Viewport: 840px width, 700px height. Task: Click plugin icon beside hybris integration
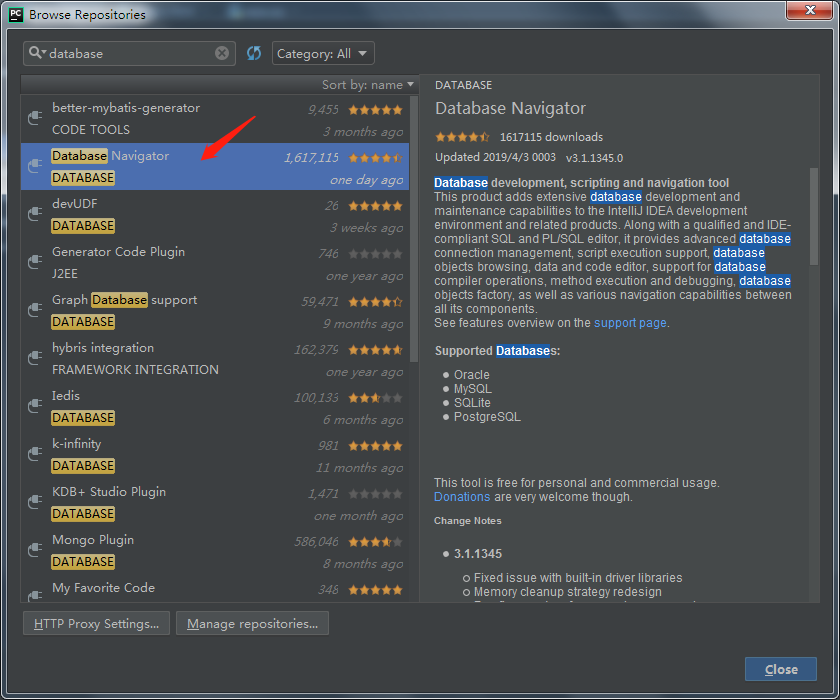click(x=35, y=358)
